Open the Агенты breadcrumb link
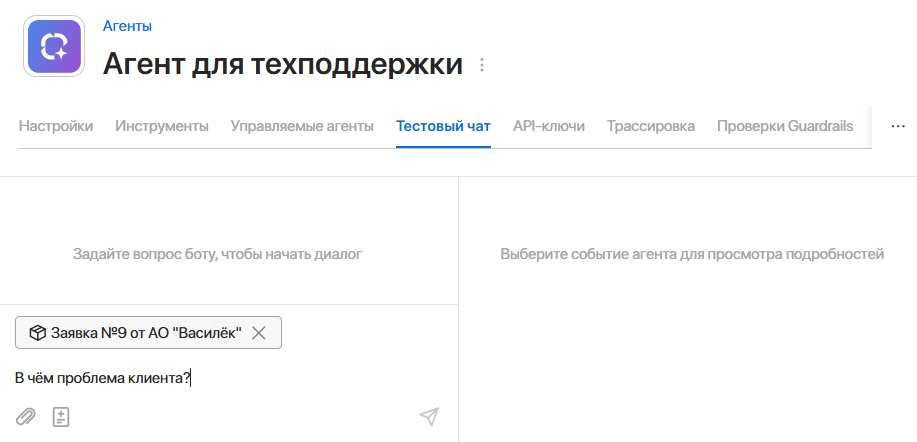The image size is (917, 442). (127, 26)
